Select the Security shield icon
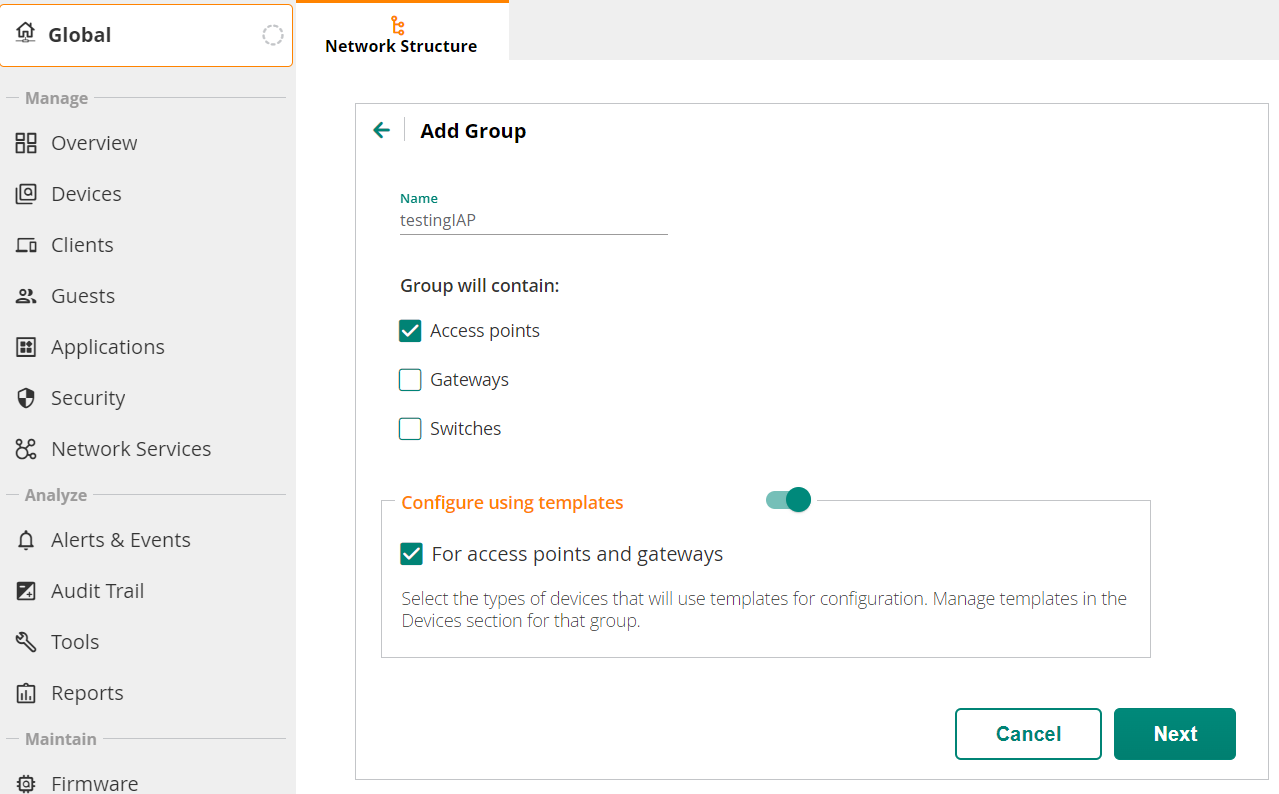The width and height of the screenshot is (1279, 794). pos(26,398)
